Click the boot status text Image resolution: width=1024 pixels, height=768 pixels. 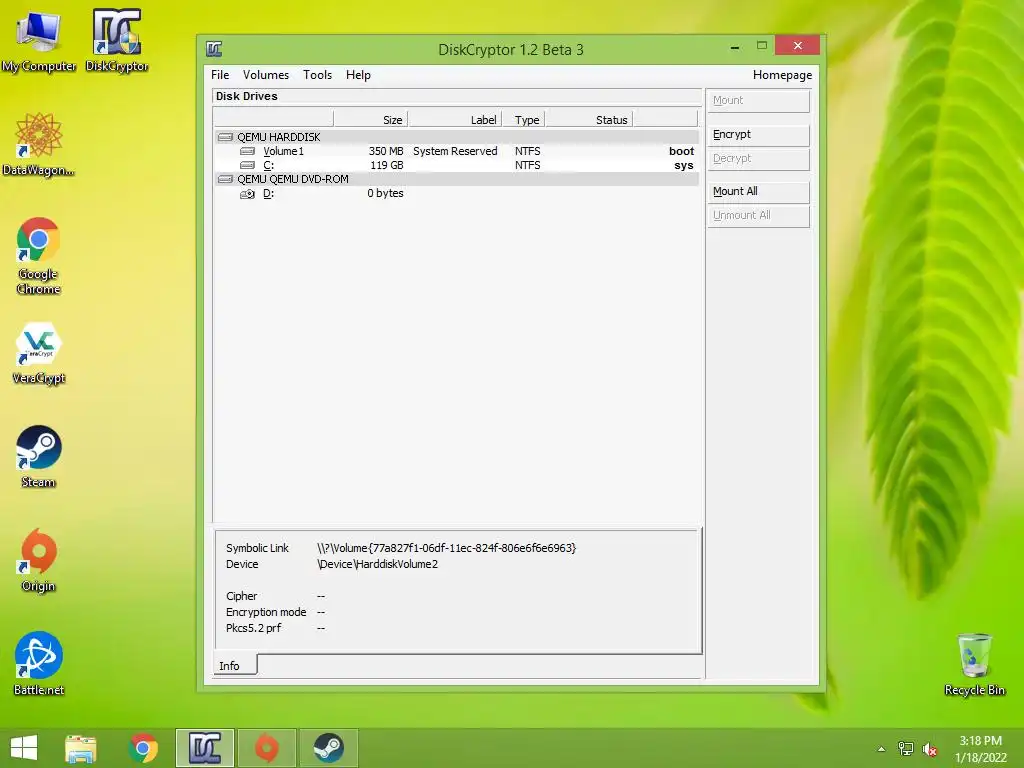click(x=681, y=151)
